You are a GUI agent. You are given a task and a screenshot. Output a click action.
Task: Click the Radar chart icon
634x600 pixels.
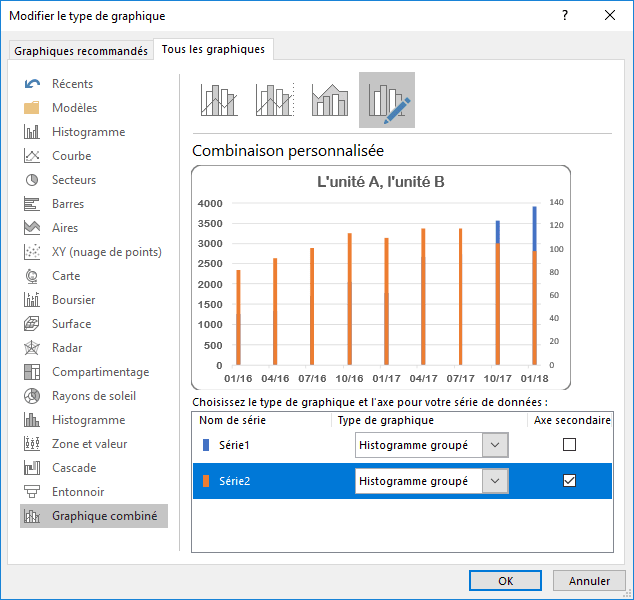click(32, 348)
